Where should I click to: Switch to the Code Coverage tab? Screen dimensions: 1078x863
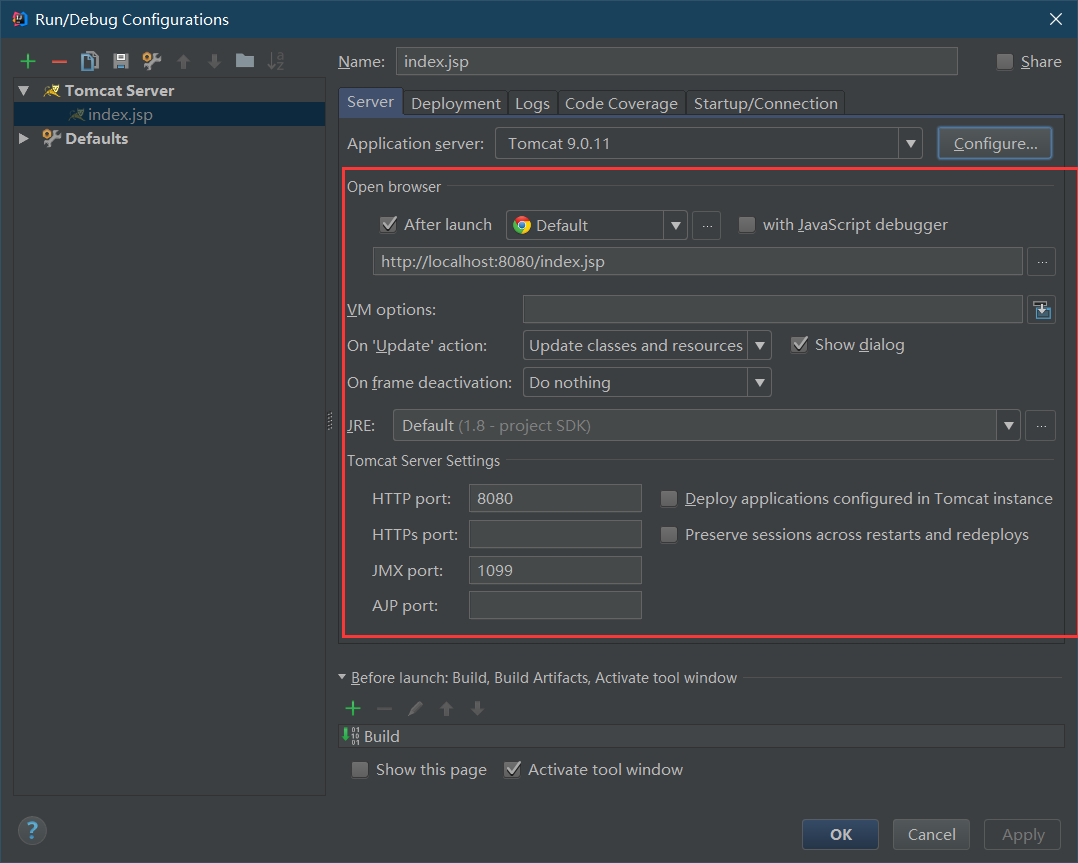[x=622, y=103]
